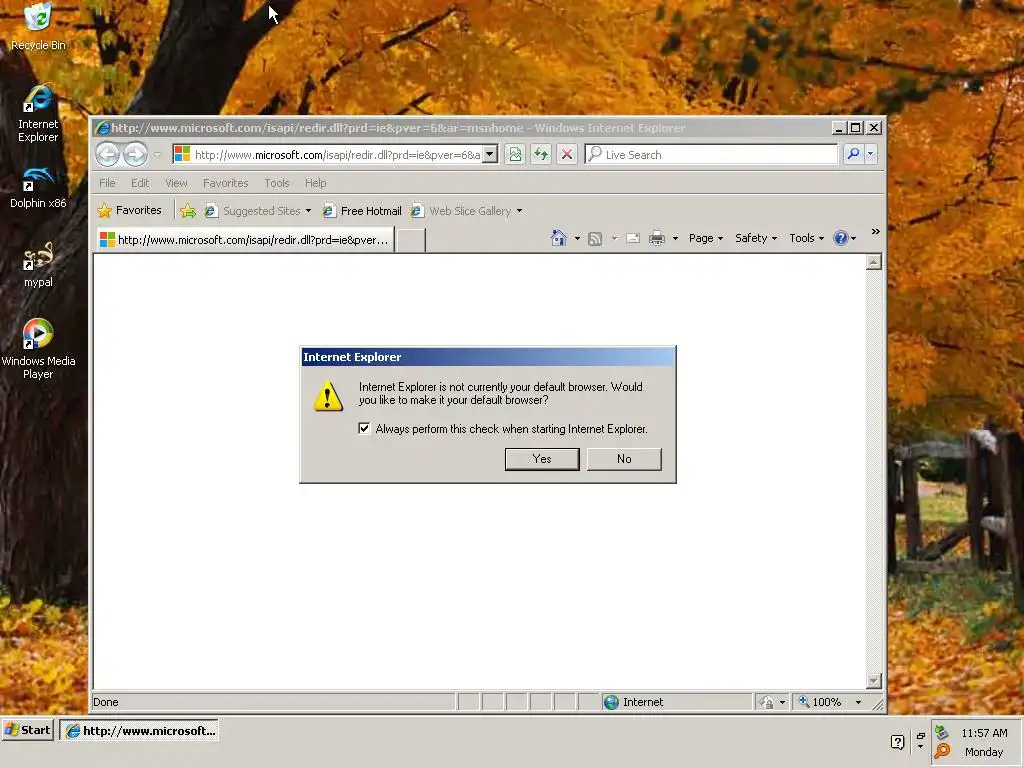Open Favorites star panel button

(129, 210)
